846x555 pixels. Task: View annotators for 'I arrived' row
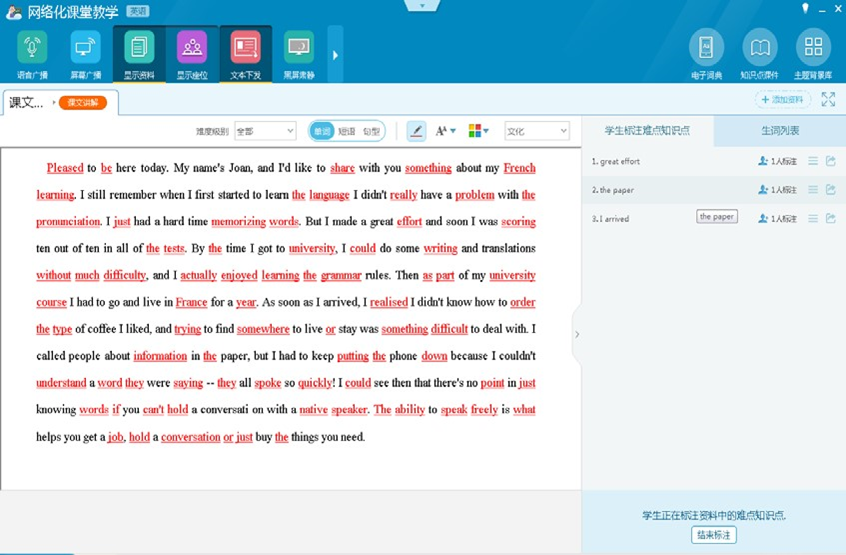[x=777, y=218]
